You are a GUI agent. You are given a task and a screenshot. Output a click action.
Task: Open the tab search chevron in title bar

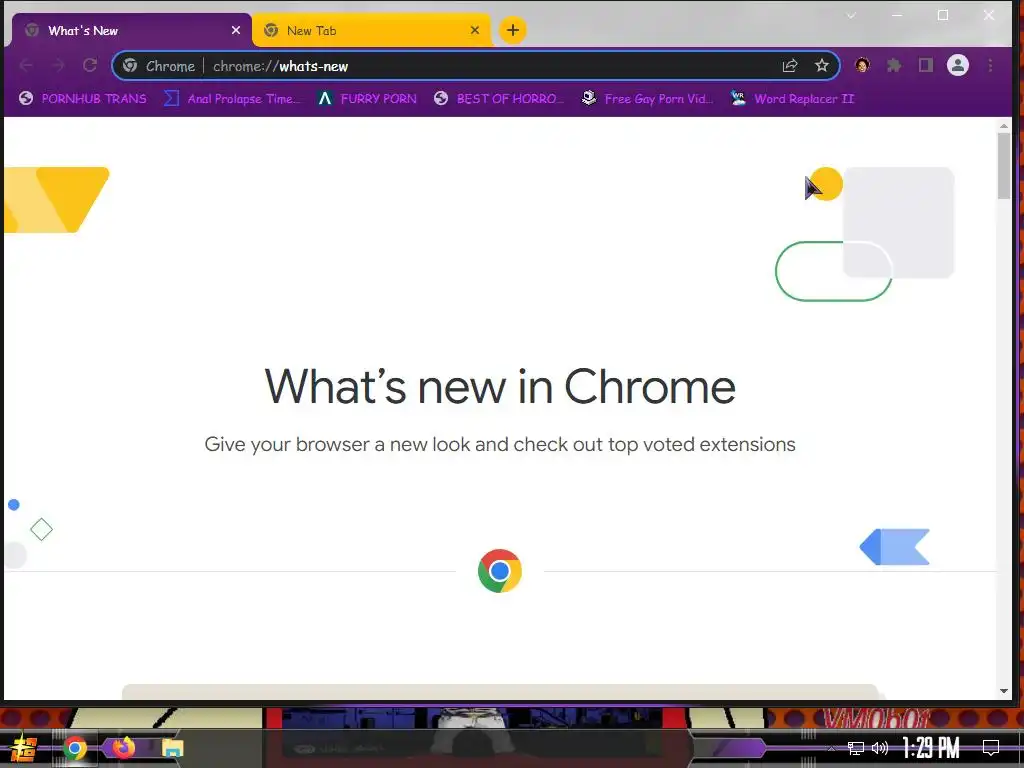pos(851,15)
